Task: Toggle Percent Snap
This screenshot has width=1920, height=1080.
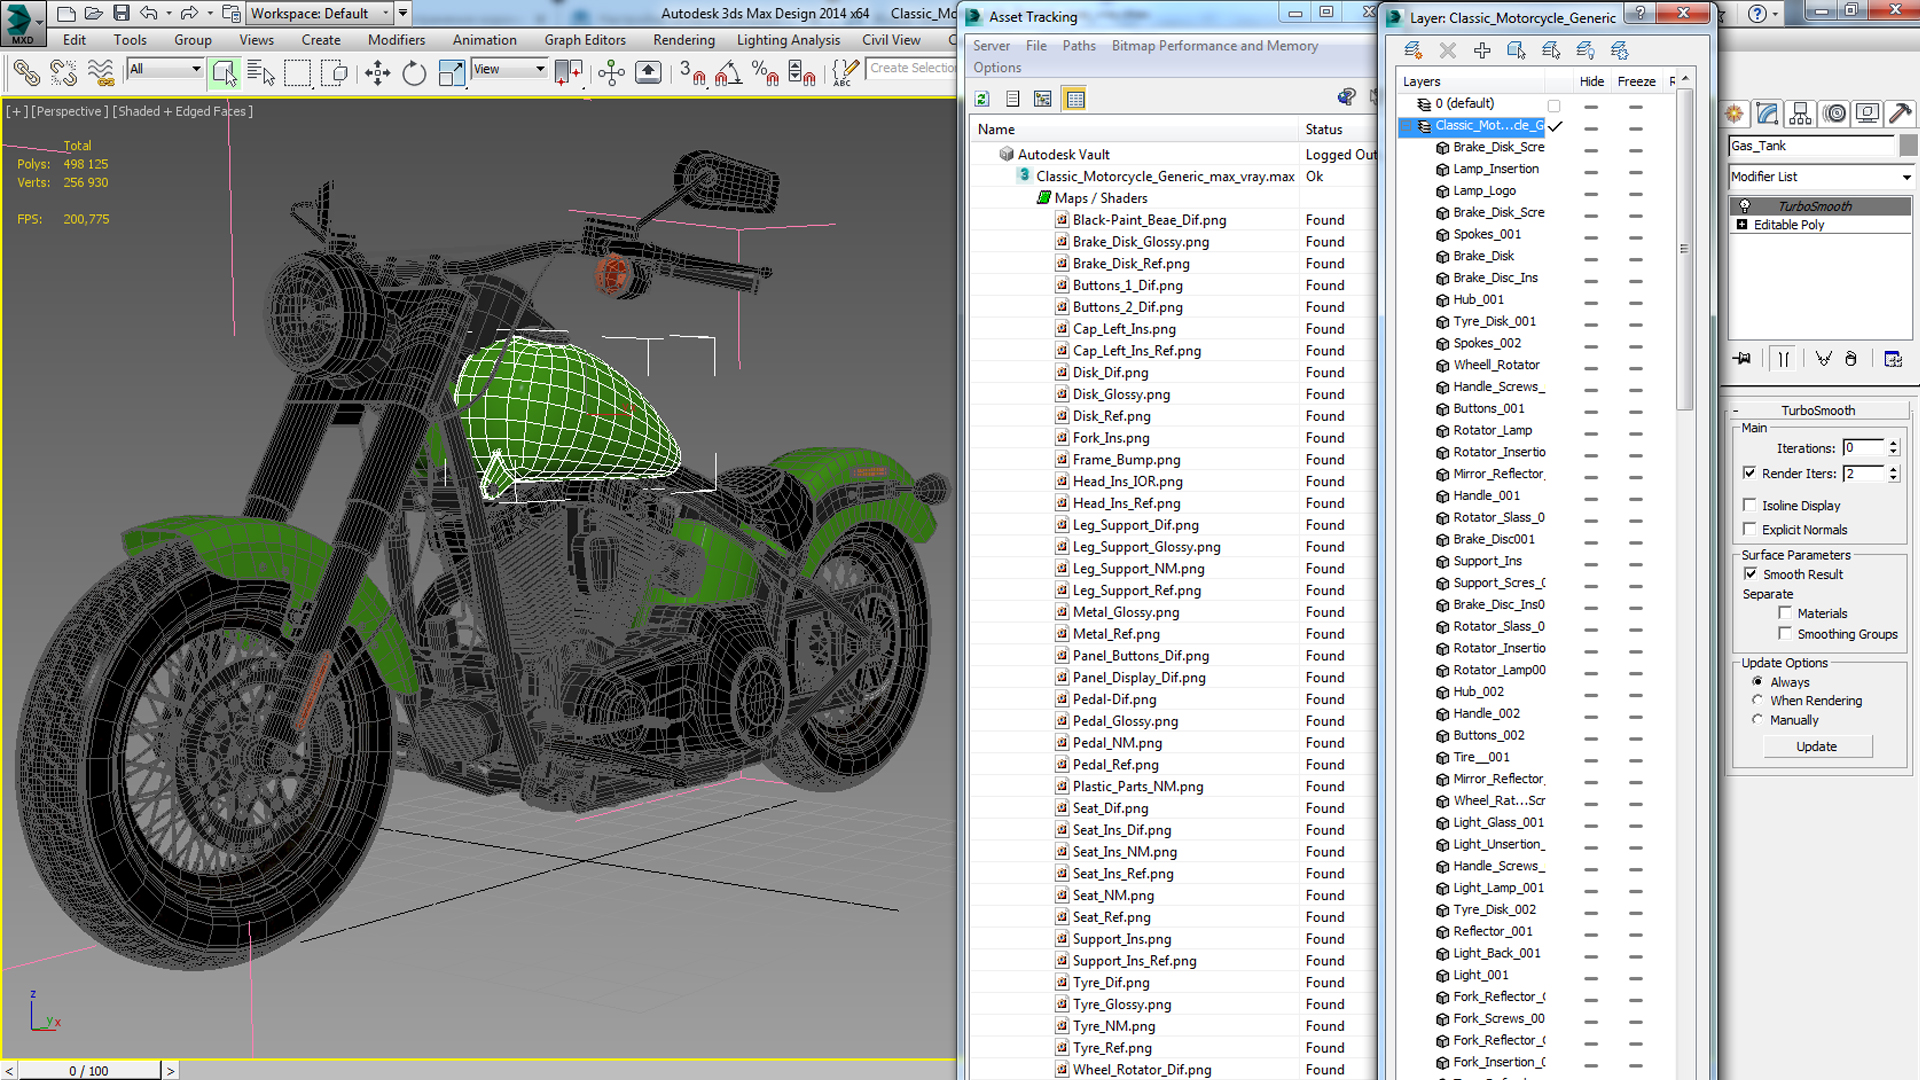Action: (x=765, y=72)
